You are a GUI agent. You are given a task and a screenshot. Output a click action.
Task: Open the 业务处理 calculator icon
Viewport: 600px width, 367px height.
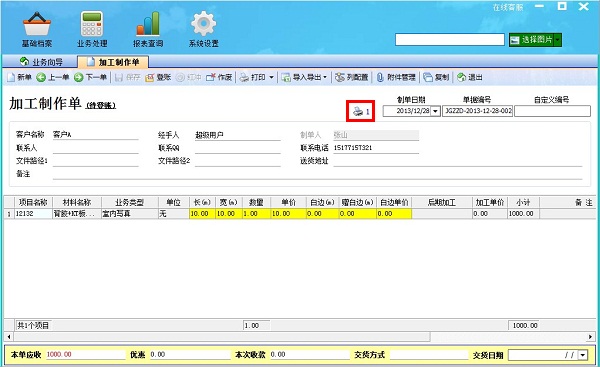[92, 29]
